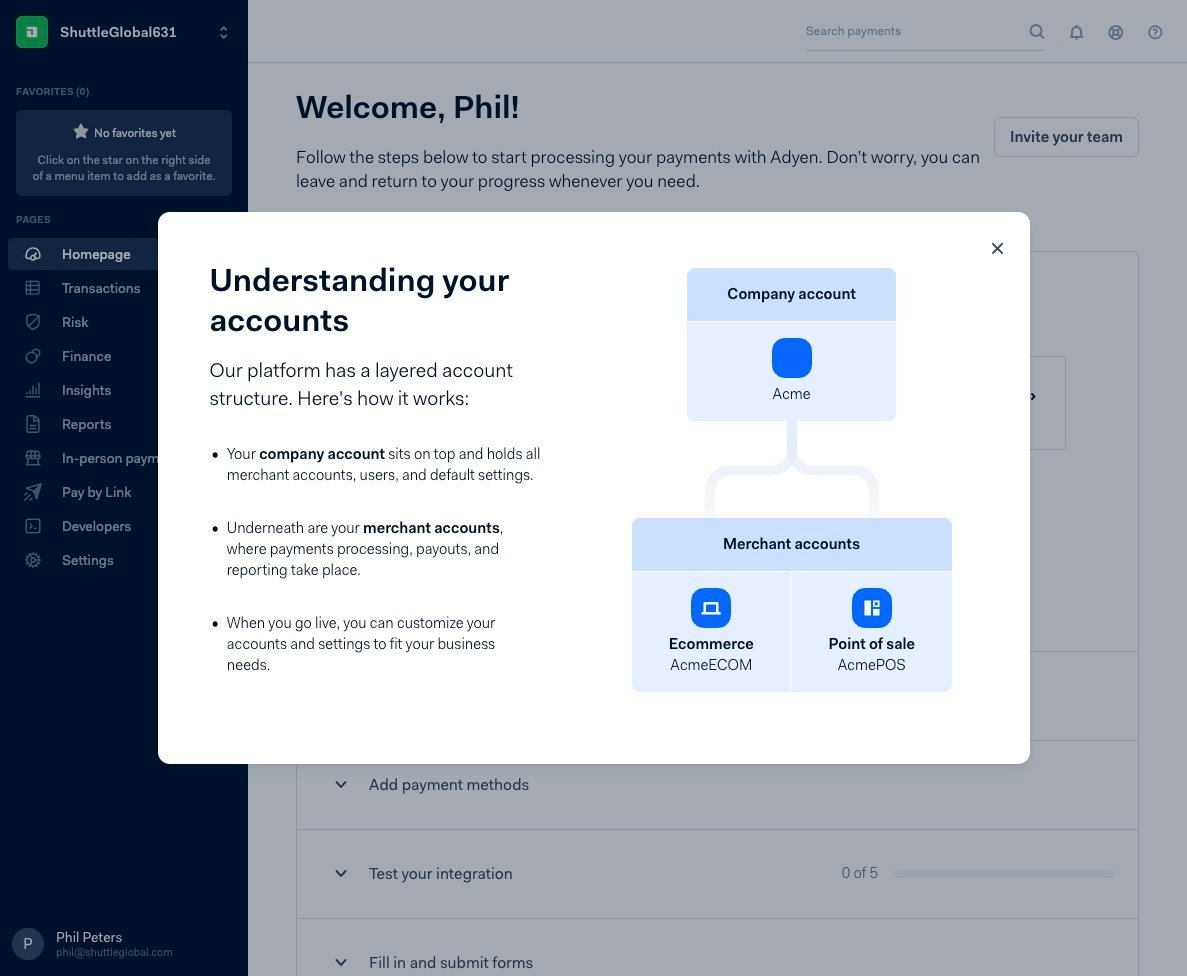Click the Welcome, Phil! heading
This screenshot has width=1187, height=976.
407,108
